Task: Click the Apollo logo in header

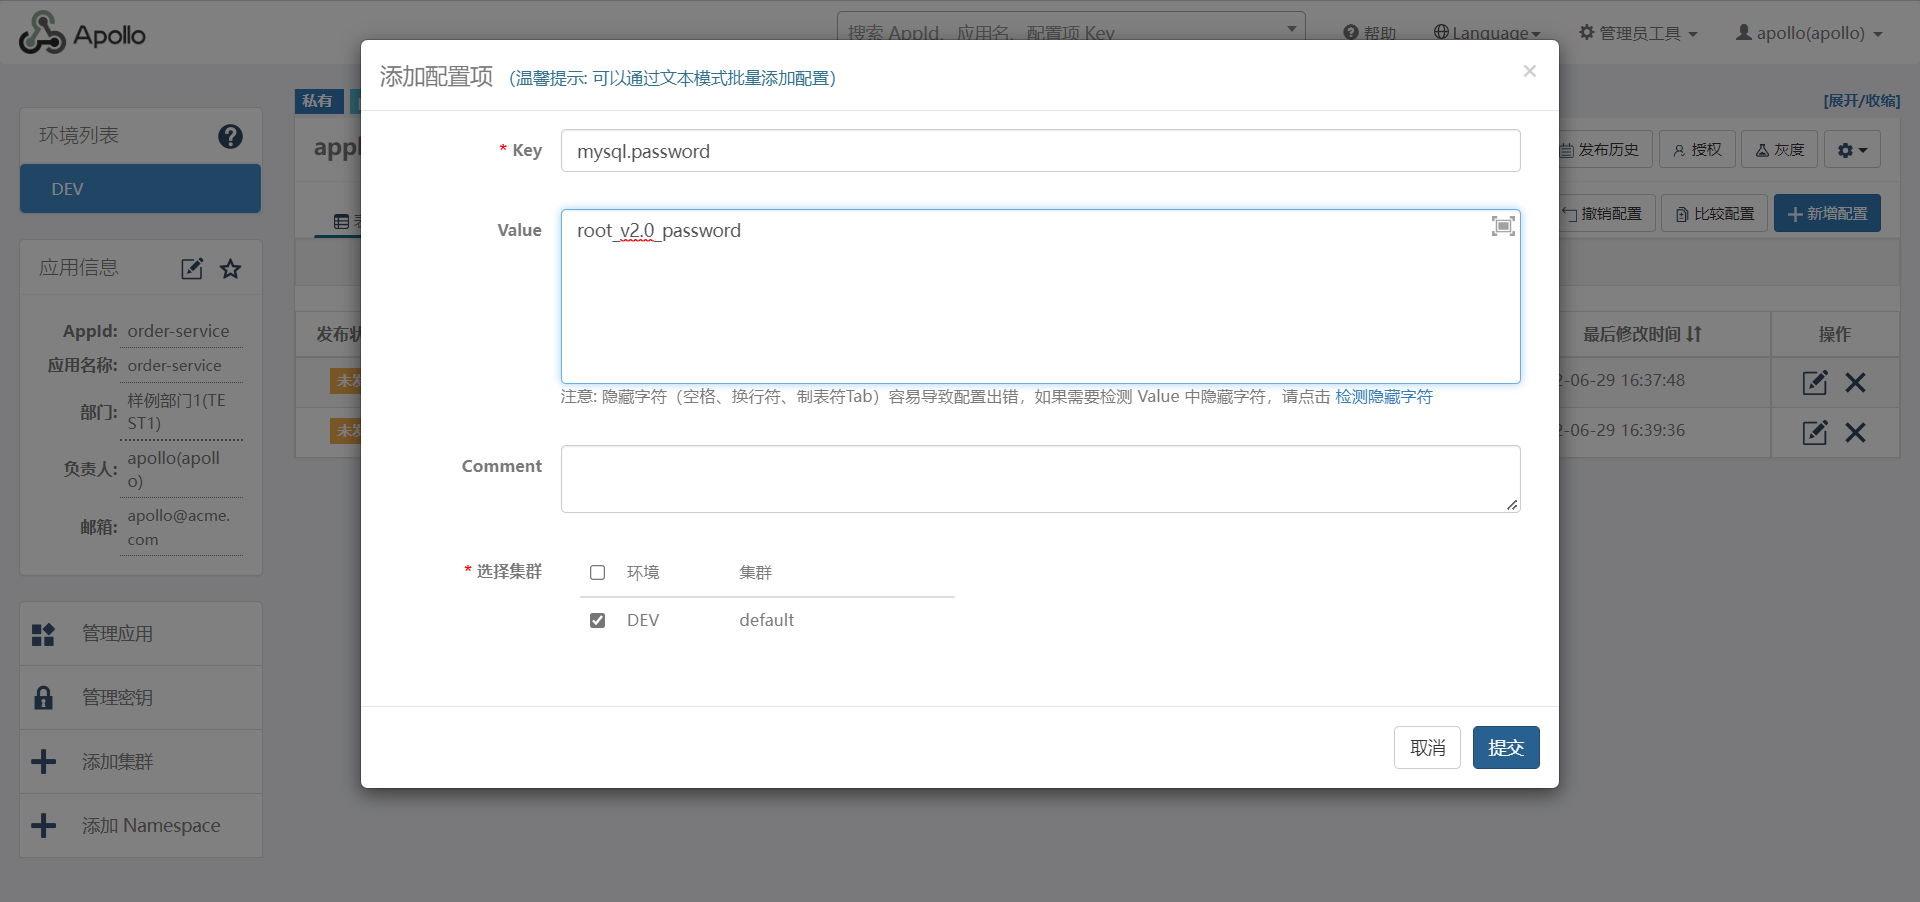Action: (x=82, y=34)
